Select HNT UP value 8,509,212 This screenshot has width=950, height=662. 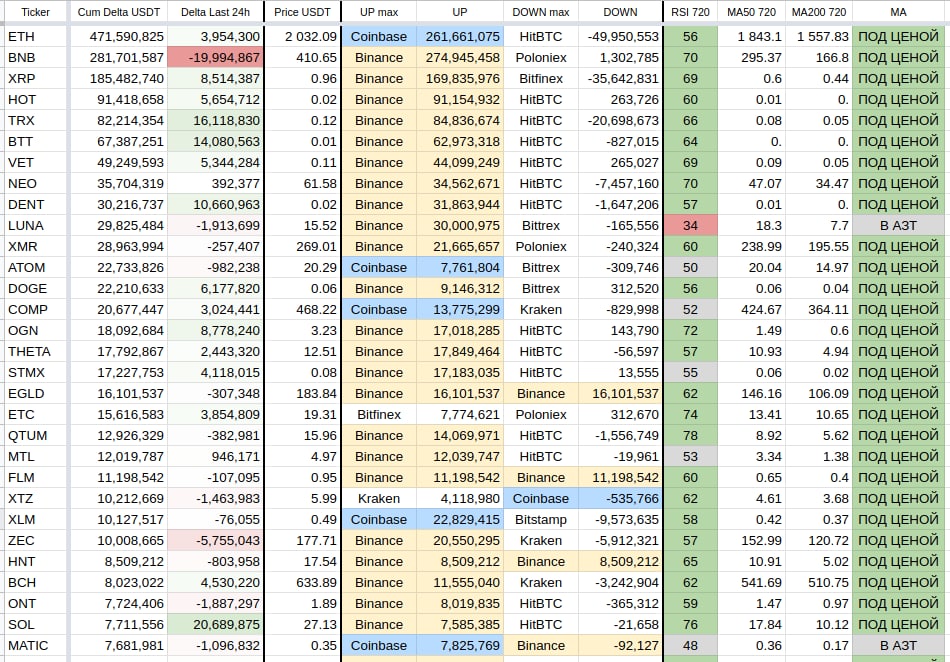(460, 561)
